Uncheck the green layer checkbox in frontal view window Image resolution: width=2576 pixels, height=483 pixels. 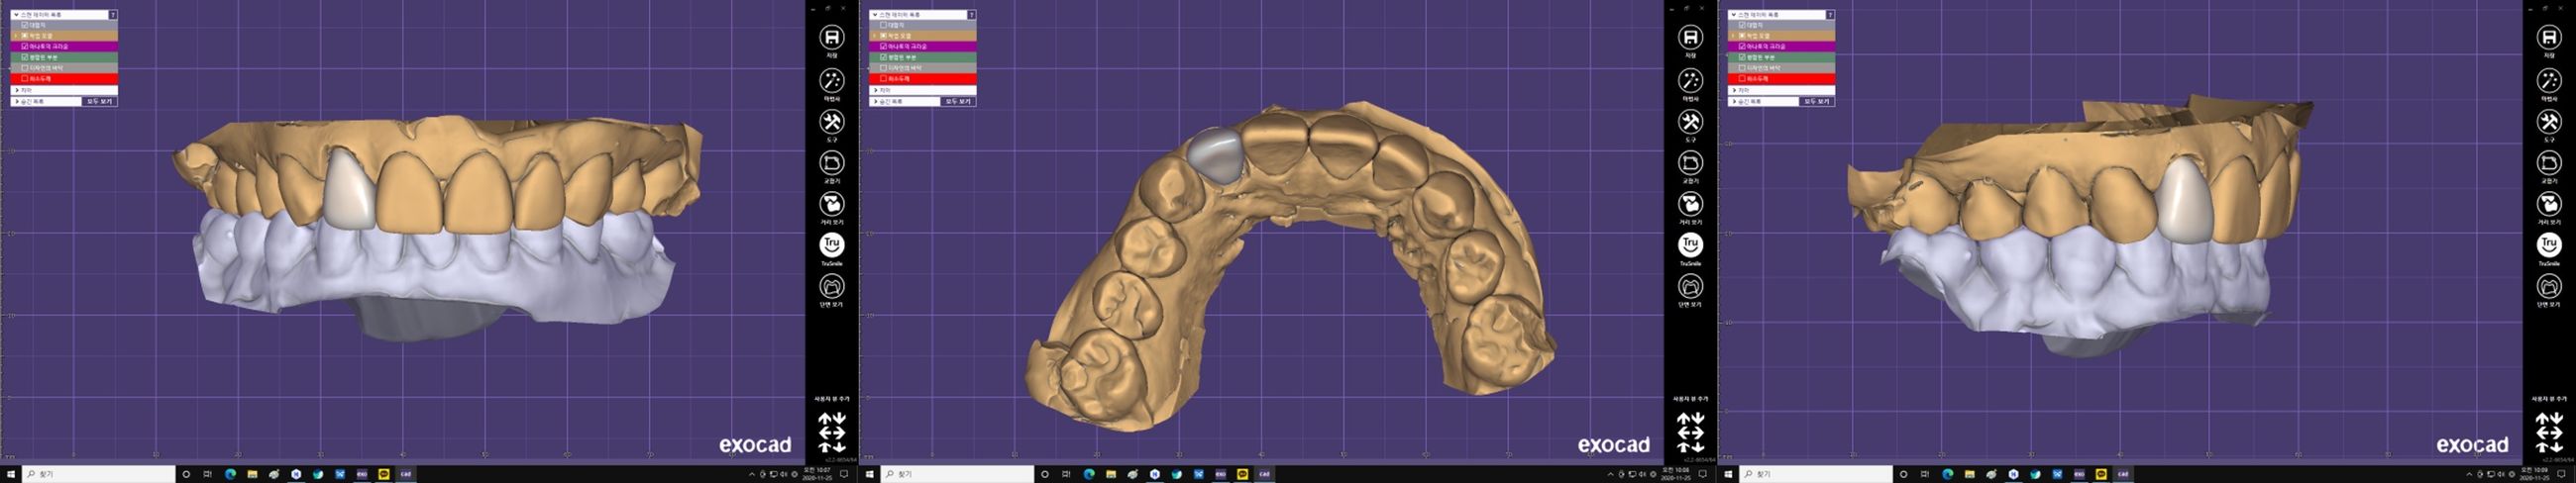[24, 57]
